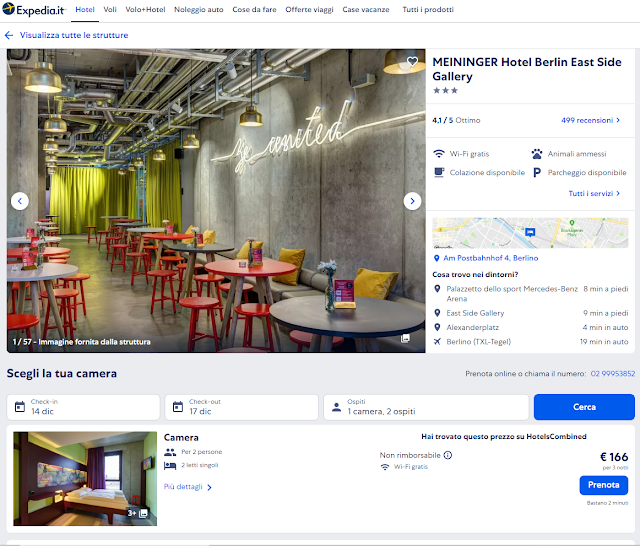Open the Check-in date picker 14 dic
The height and width of the screenshot is (546, 640).
(83, 407)
